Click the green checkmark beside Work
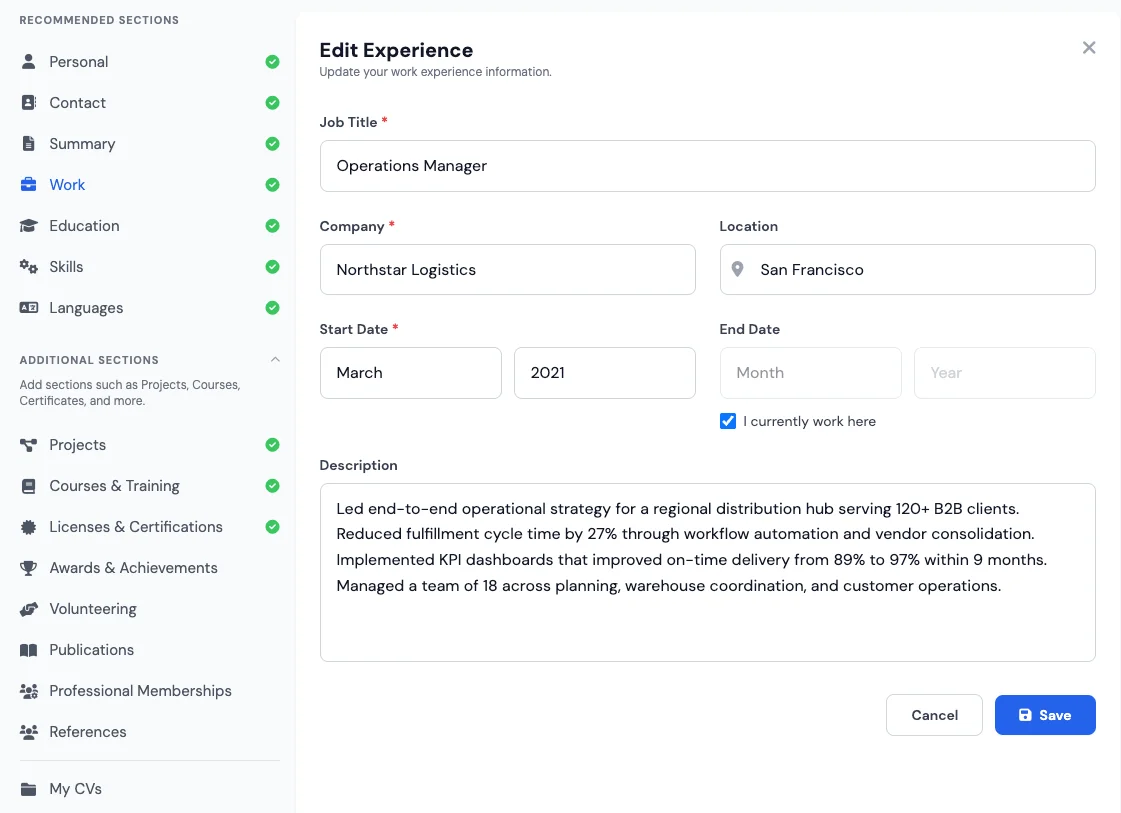 point(272,184)
